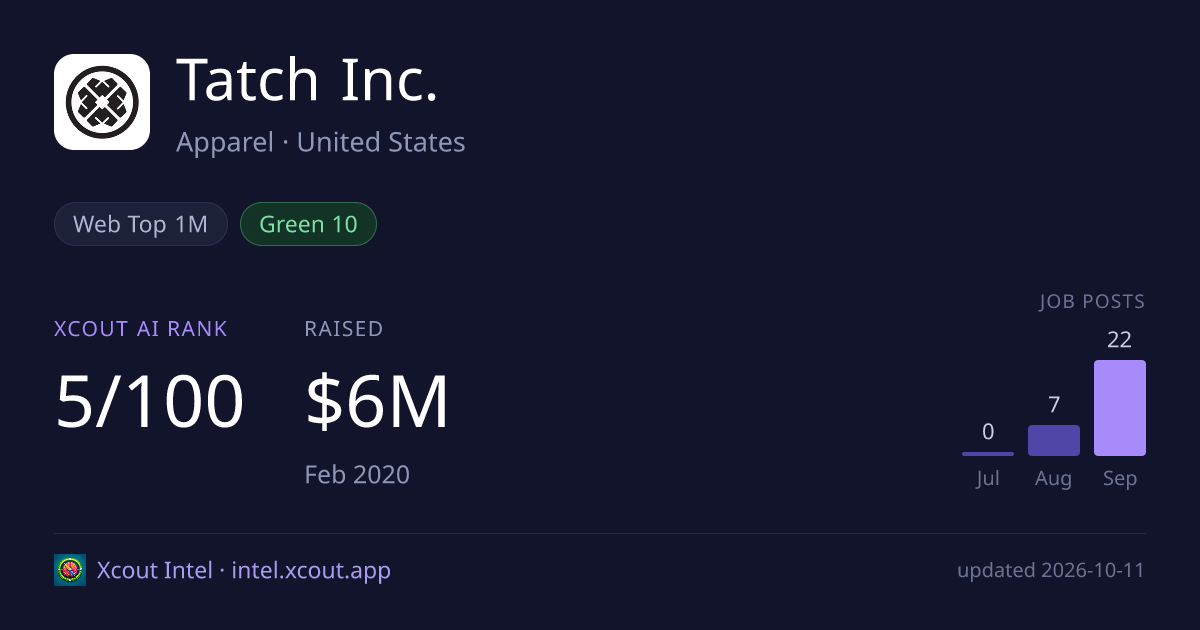Click the Sep month axis label

coord(1120,479)
